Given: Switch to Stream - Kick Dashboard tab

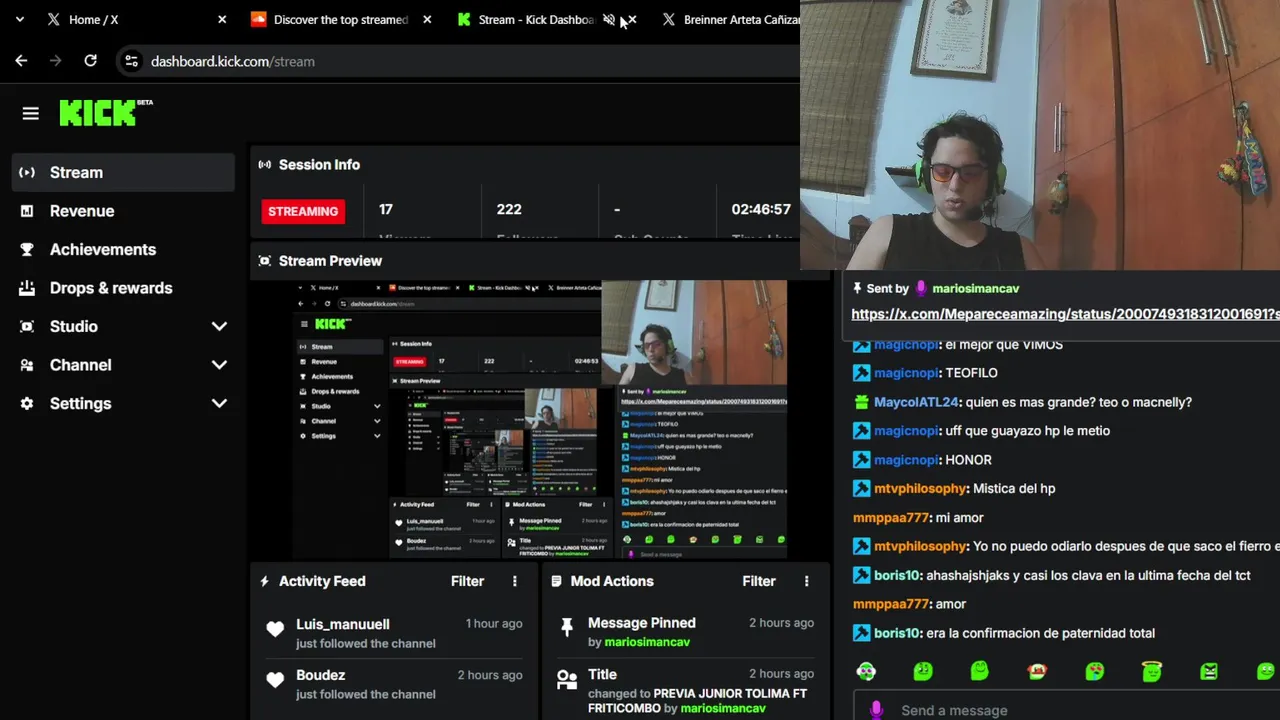Looking at the screenshot, I should point(536,19).
